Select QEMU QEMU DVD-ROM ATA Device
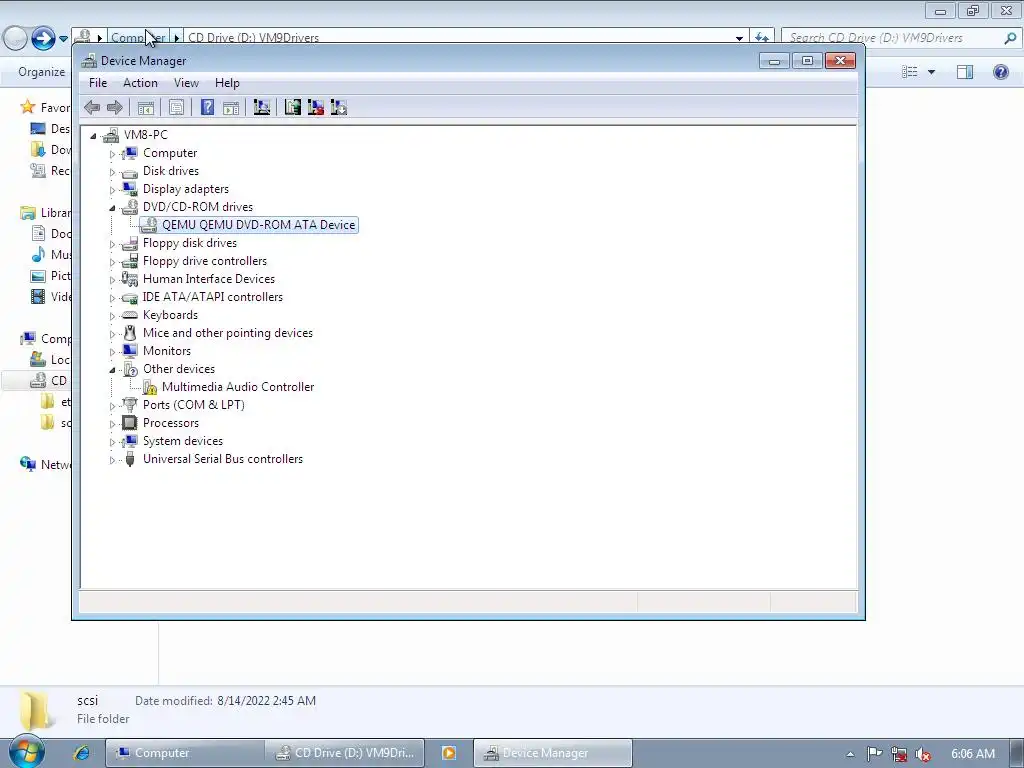The width and height of the screenshot is (1024, 768). coord(258,225)
